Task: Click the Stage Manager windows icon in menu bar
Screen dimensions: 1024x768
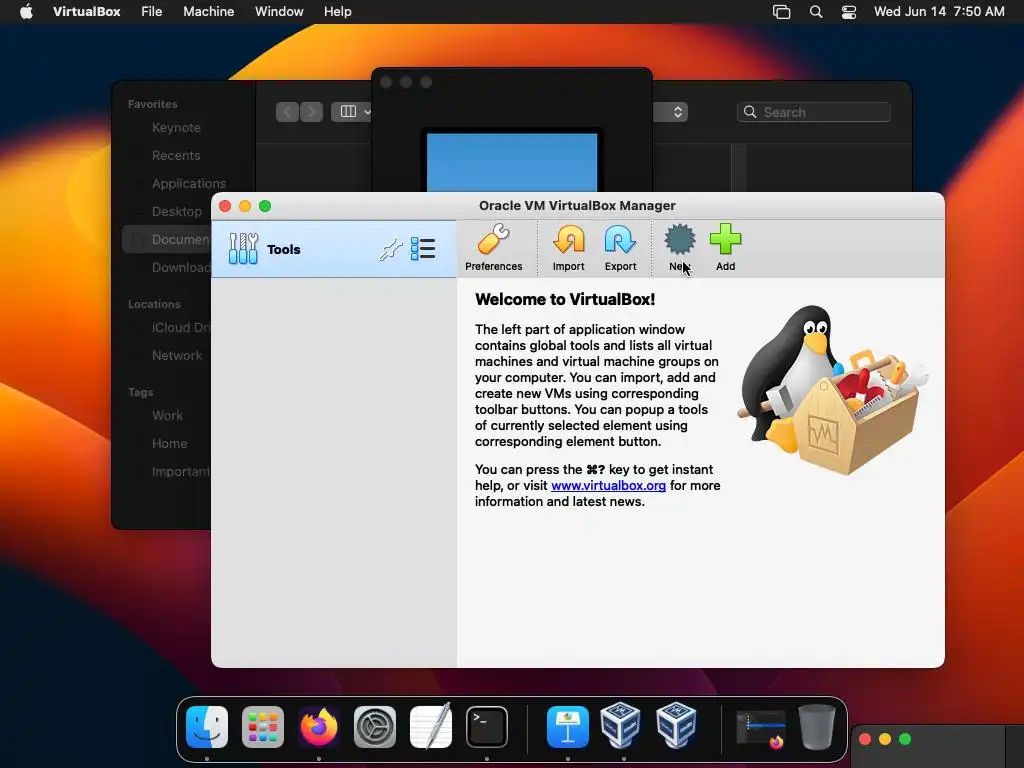Action: (x=781, y=12)
